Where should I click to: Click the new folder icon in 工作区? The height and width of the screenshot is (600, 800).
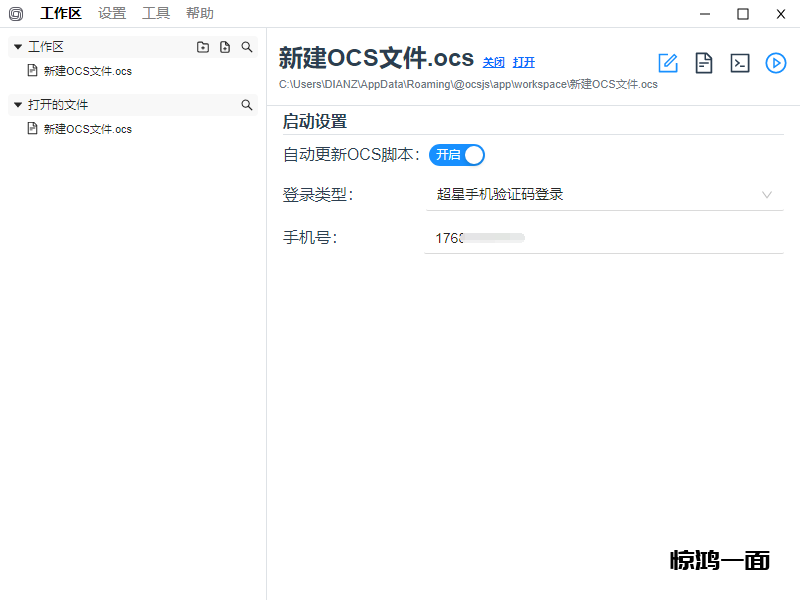click(203, 47)
